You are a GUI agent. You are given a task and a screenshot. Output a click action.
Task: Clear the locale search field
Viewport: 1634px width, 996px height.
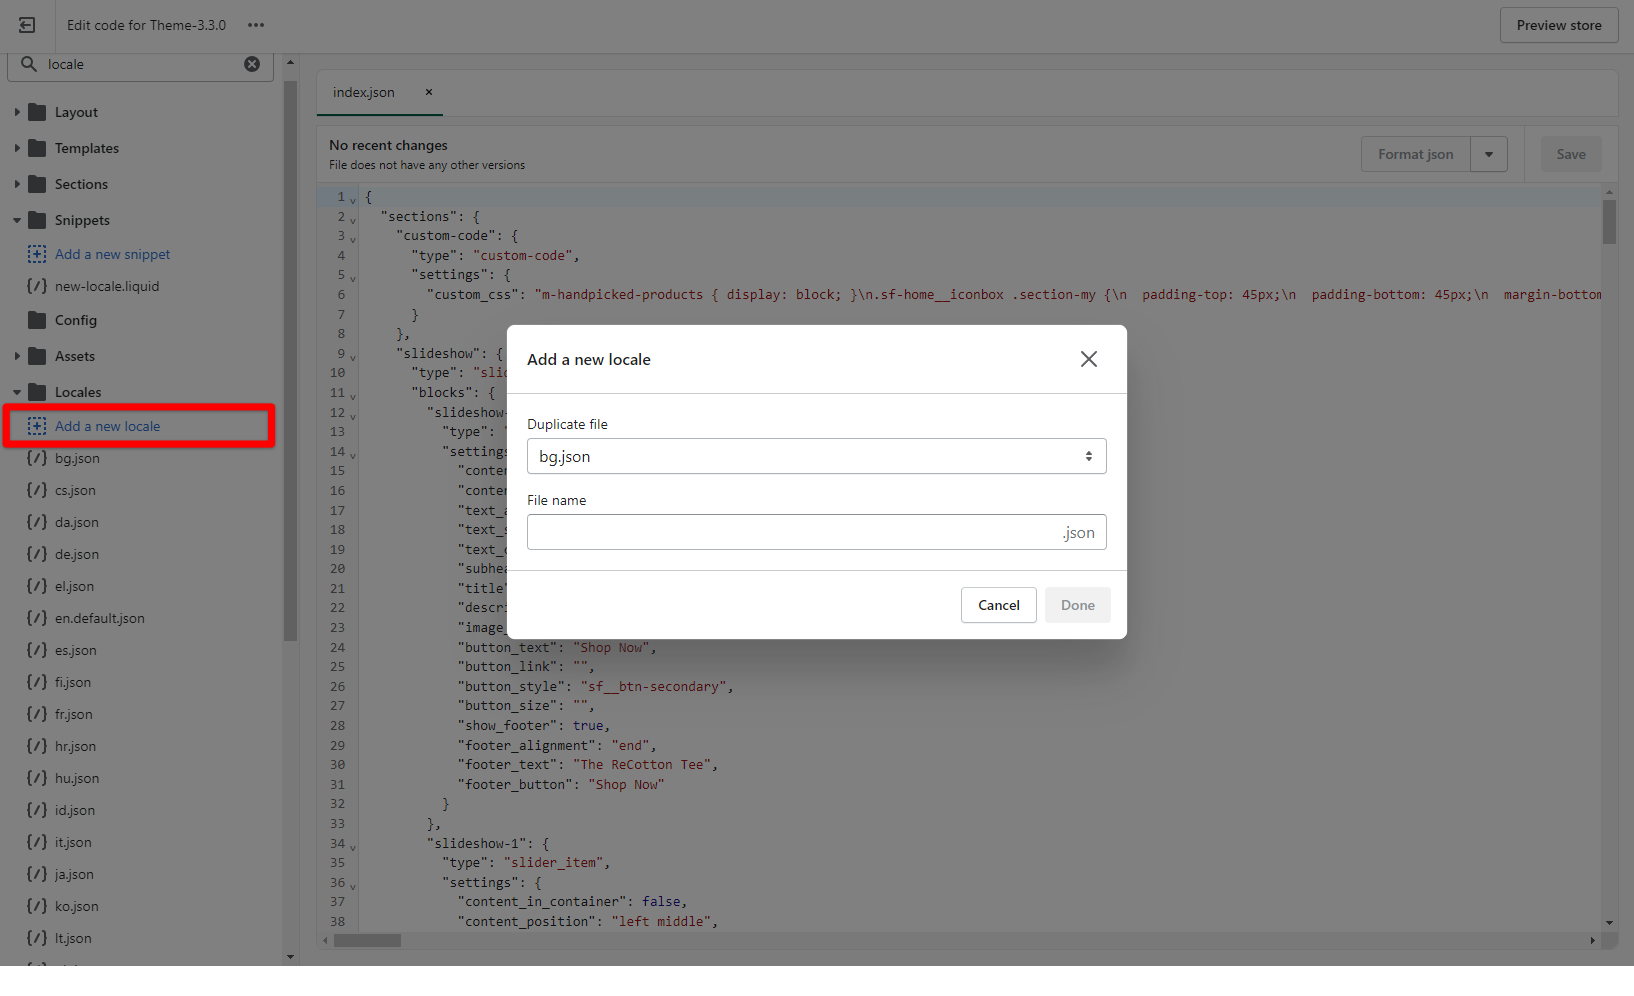252,64
